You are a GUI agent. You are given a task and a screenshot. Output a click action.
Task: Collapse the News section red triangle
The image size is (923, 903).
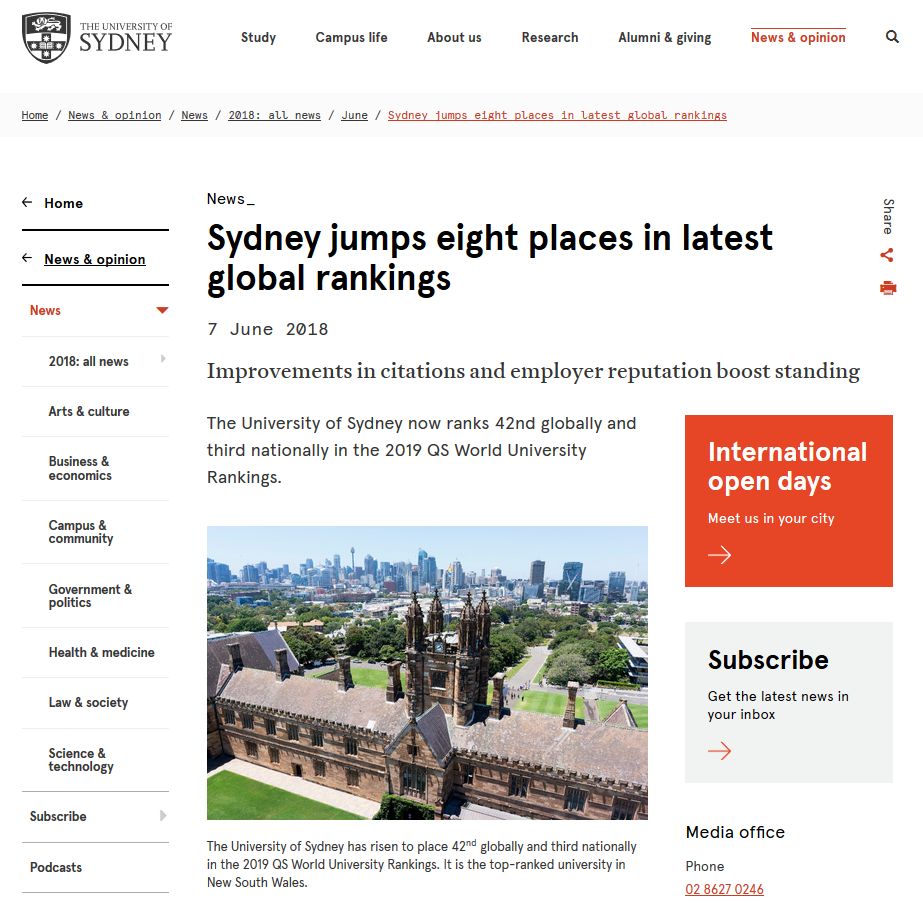point(162,310)
